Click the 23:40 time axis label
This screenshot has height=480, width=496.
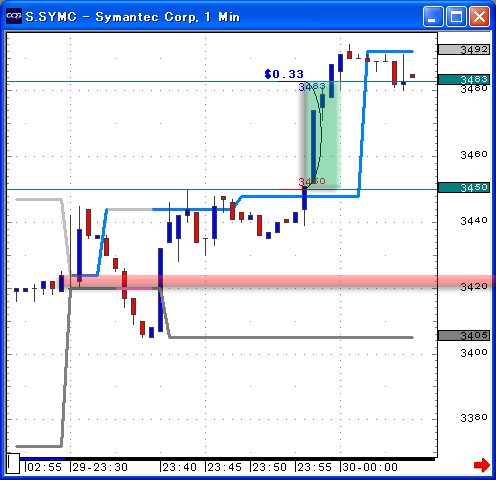pos(179,467)
